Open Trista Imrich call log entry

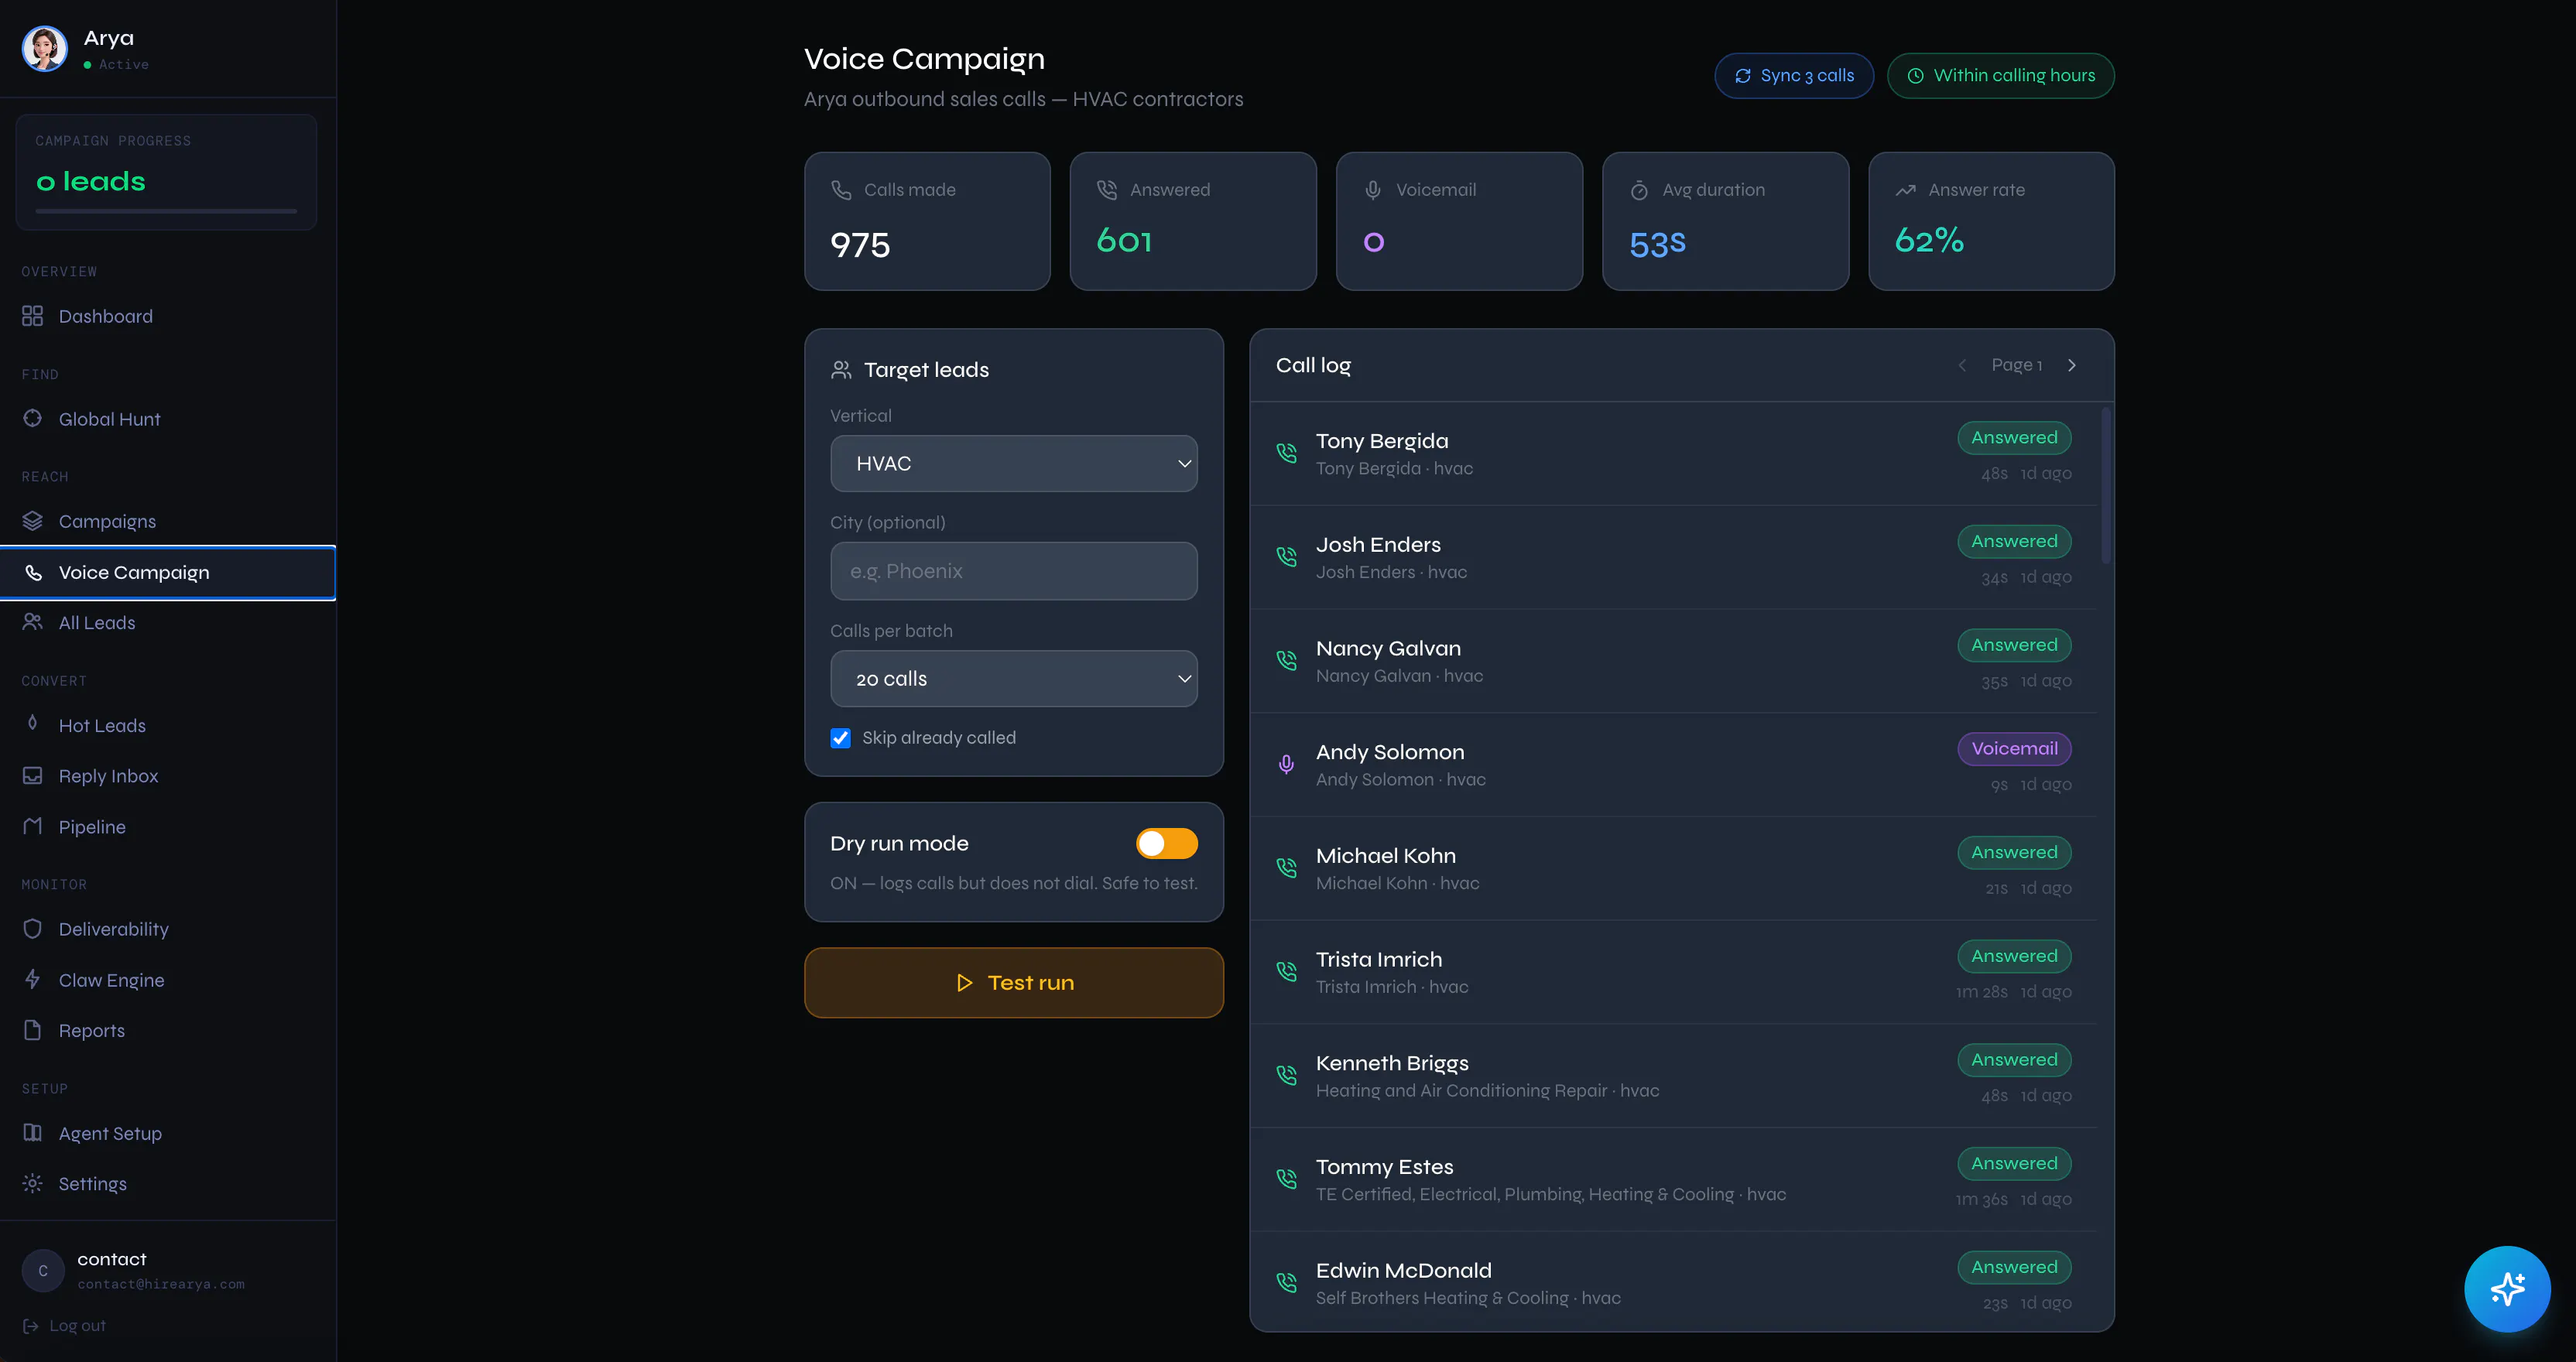(1674, 972)
